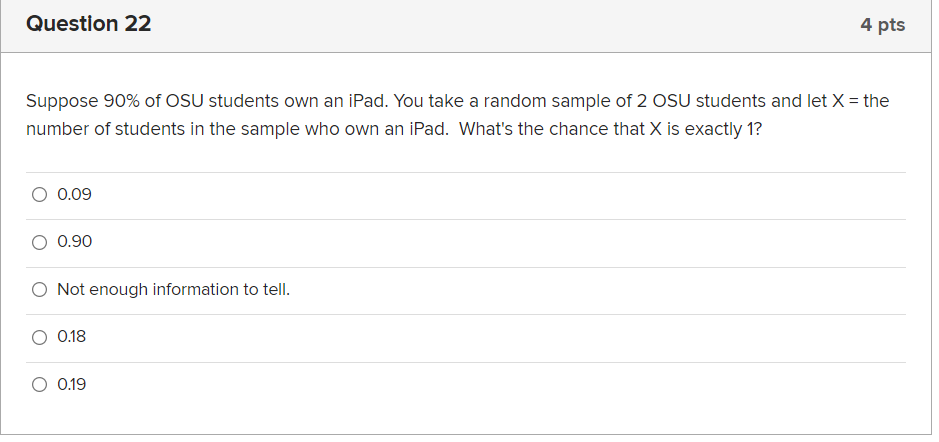The width and height of the screenshot is (939, 442).
Task: Click the '0.18' answer label text
Action: click(x=72, y=337)
